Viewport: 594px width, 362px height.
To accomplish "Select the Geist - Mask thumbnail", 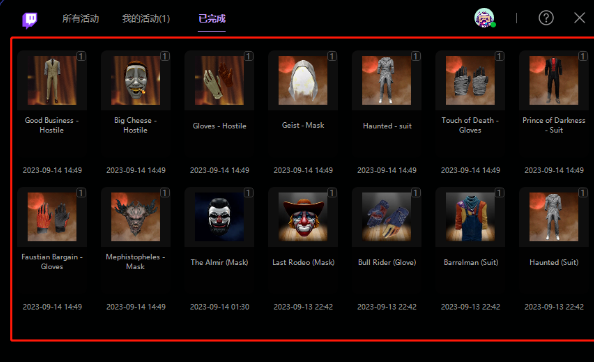I will 303,80.
